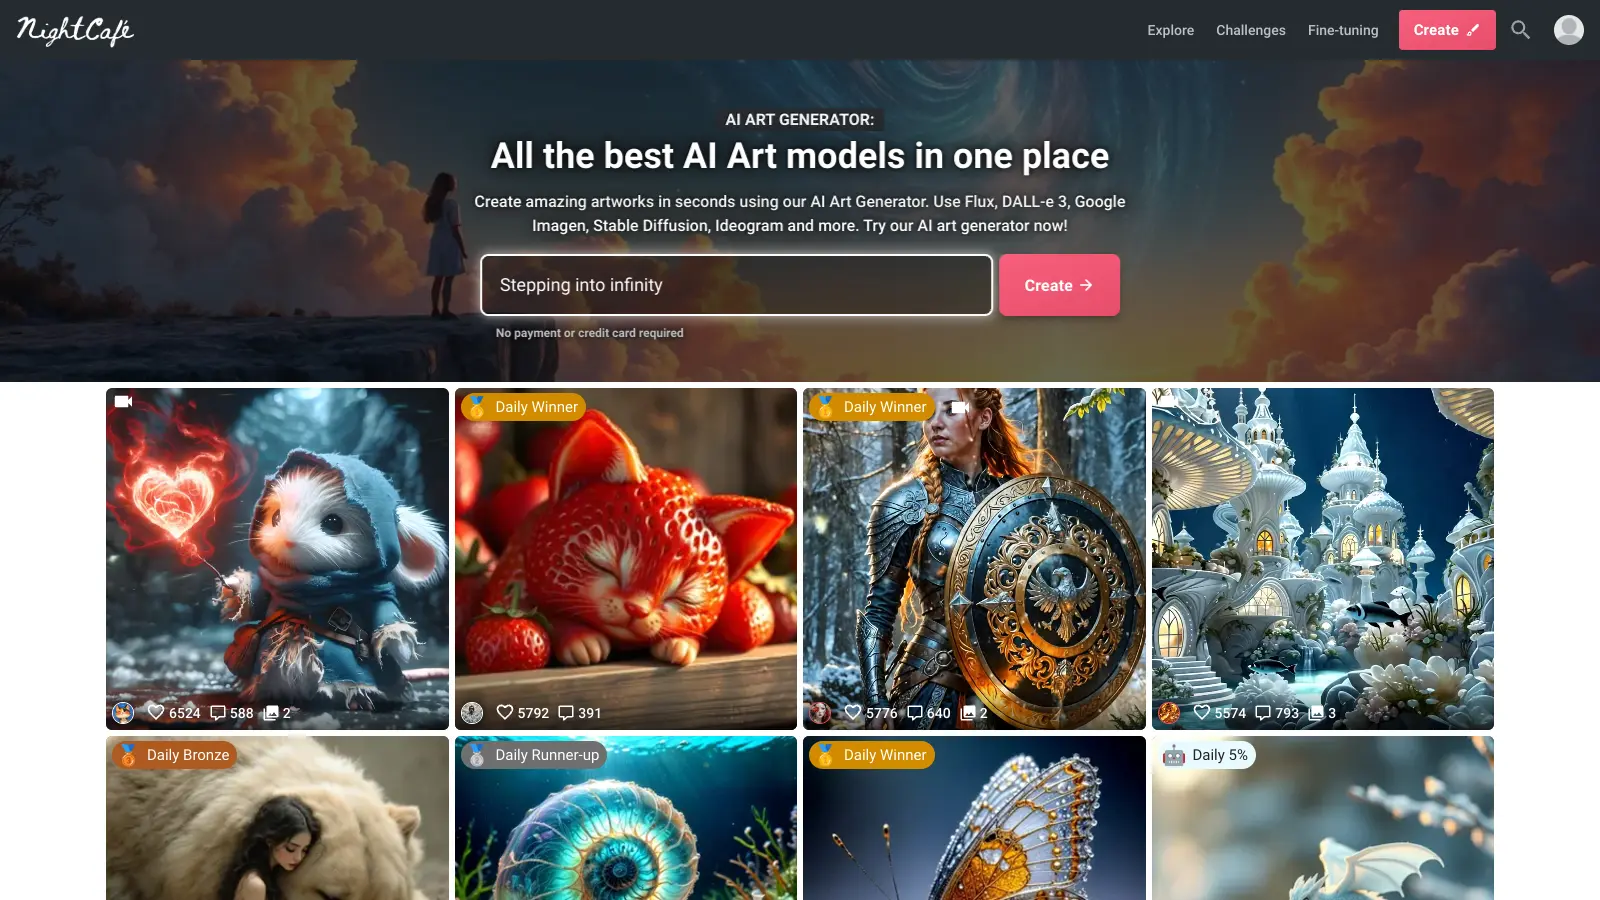
Task: Like the hamster artwork with 6524 hearts
Action: pyautogui.click(x=156, y=712)
